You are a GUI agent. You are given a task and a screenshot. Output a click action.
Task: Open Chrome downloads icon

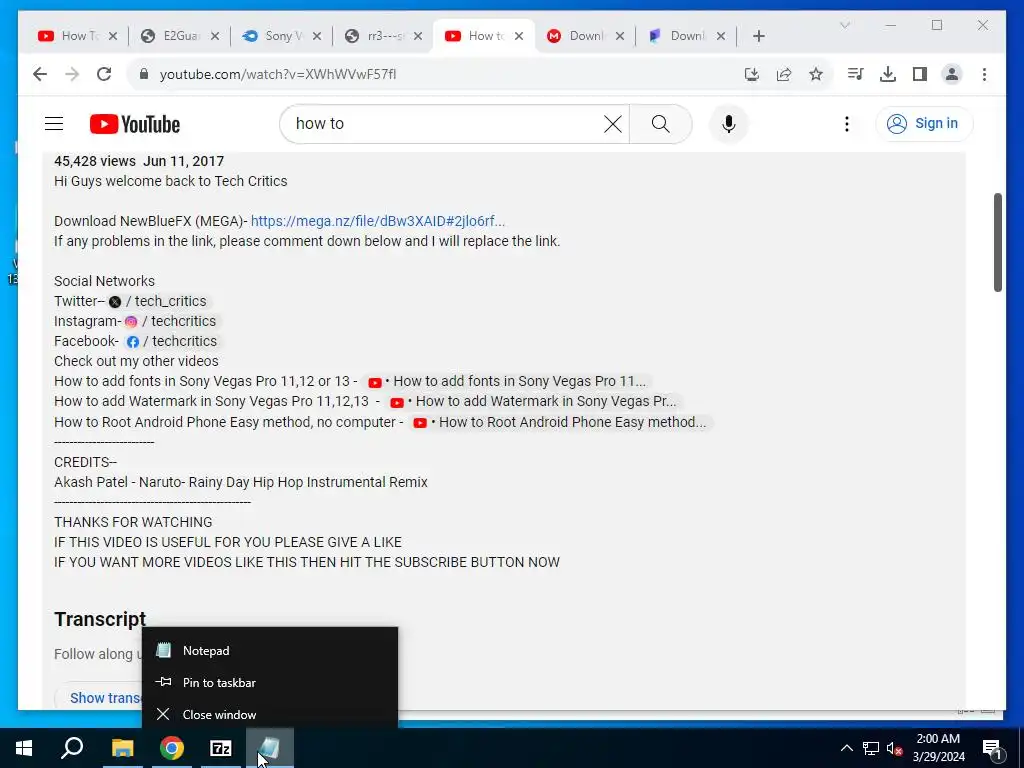tap(888, 74)
